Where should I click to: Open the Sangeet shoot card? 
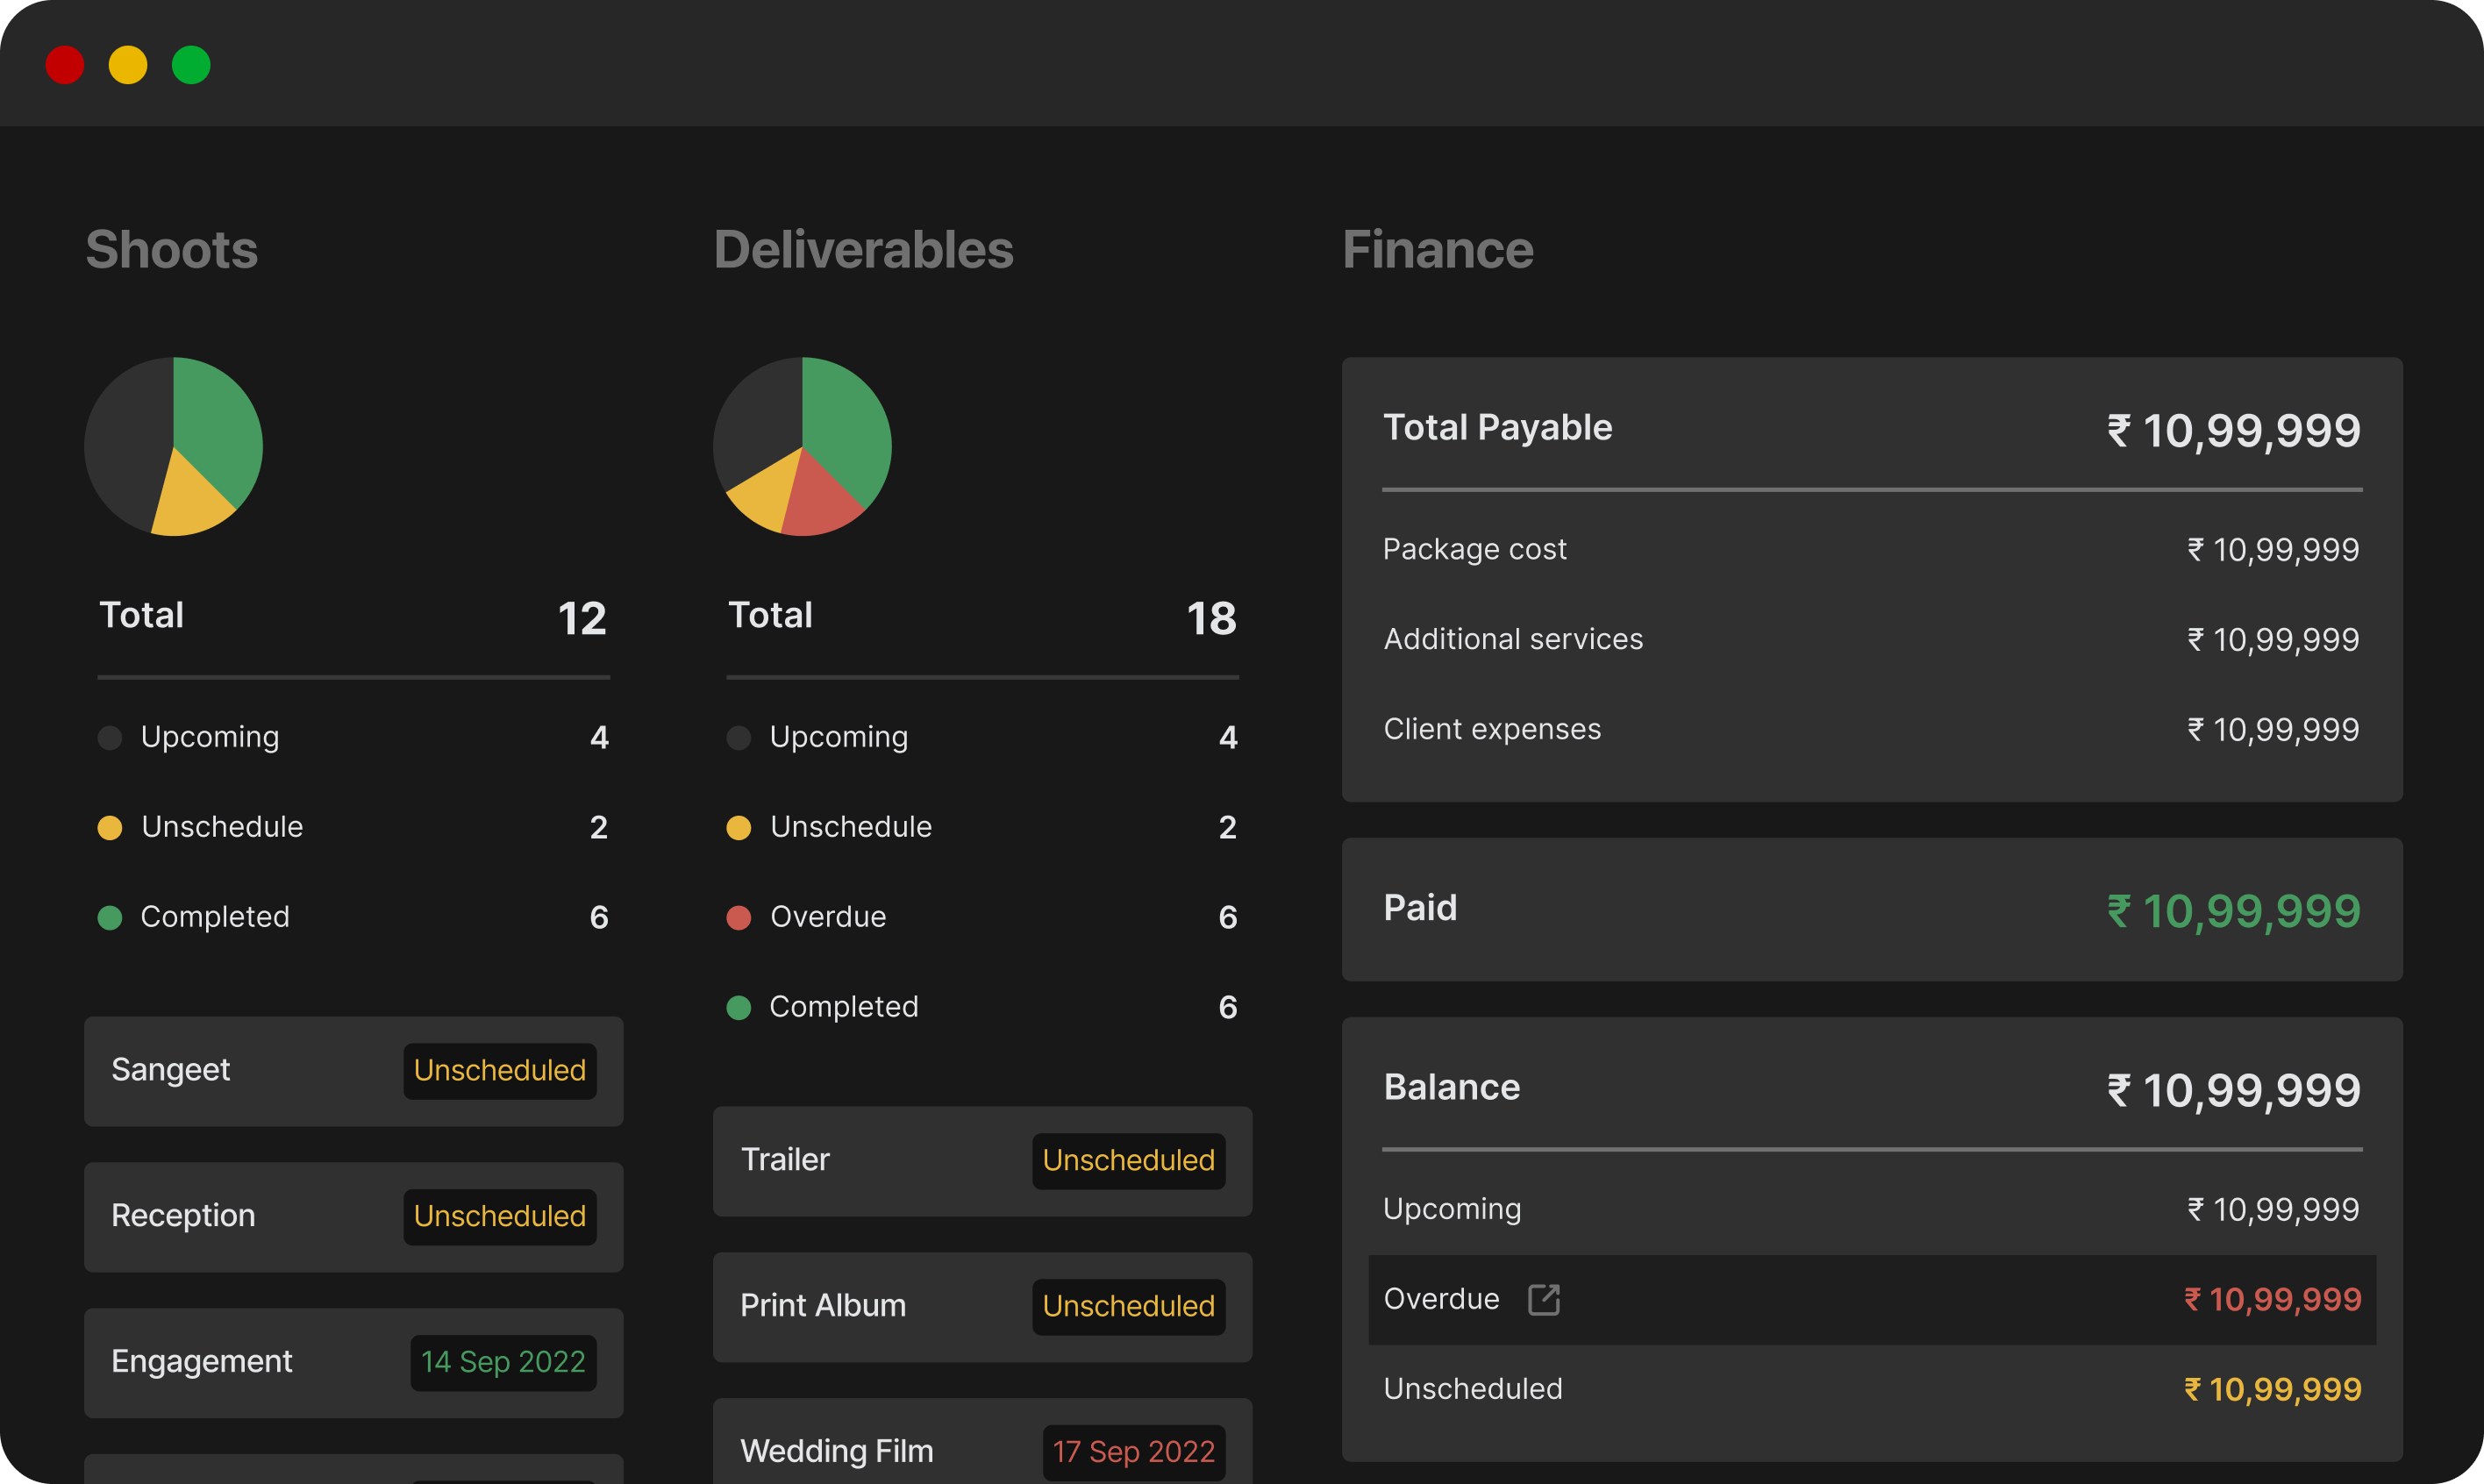pyautogui.click(x=354, y=1071)
